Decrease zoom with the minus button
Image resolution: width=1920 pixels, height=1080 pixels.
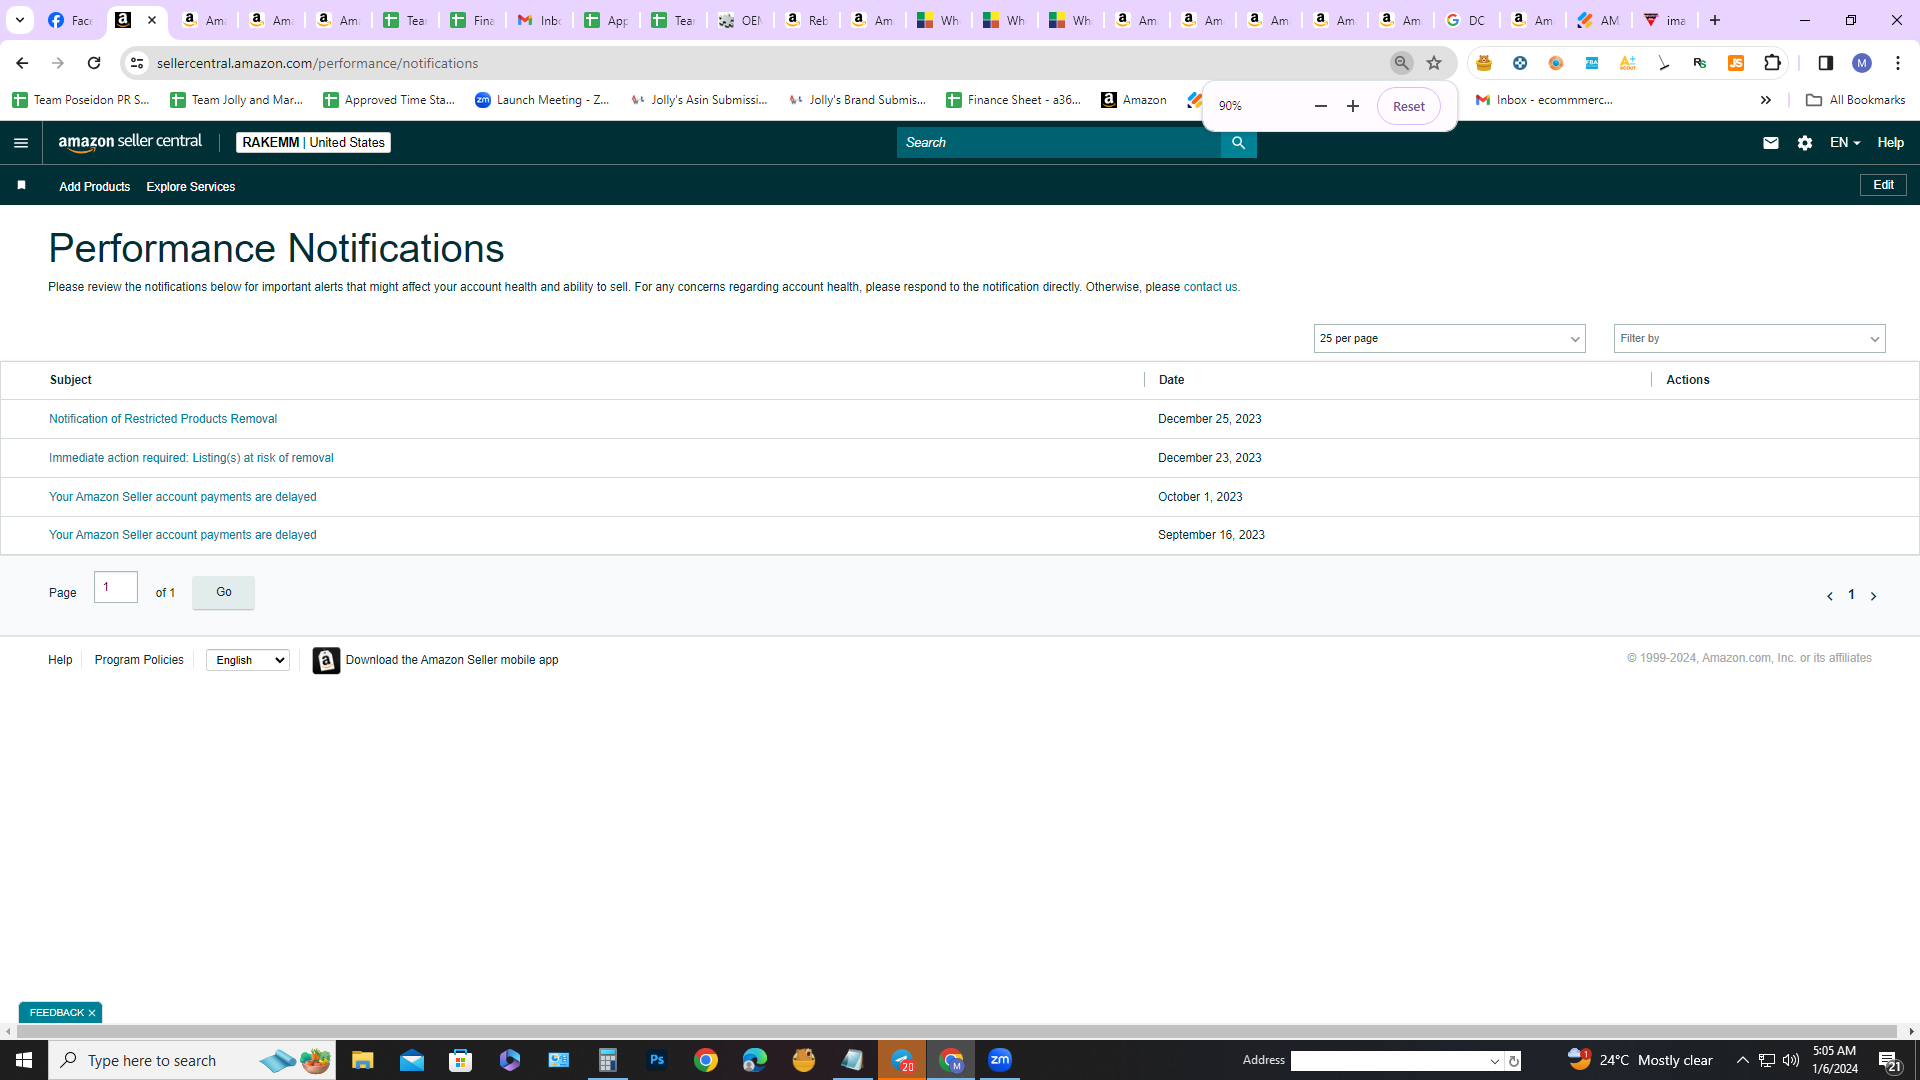(1320, 106)
